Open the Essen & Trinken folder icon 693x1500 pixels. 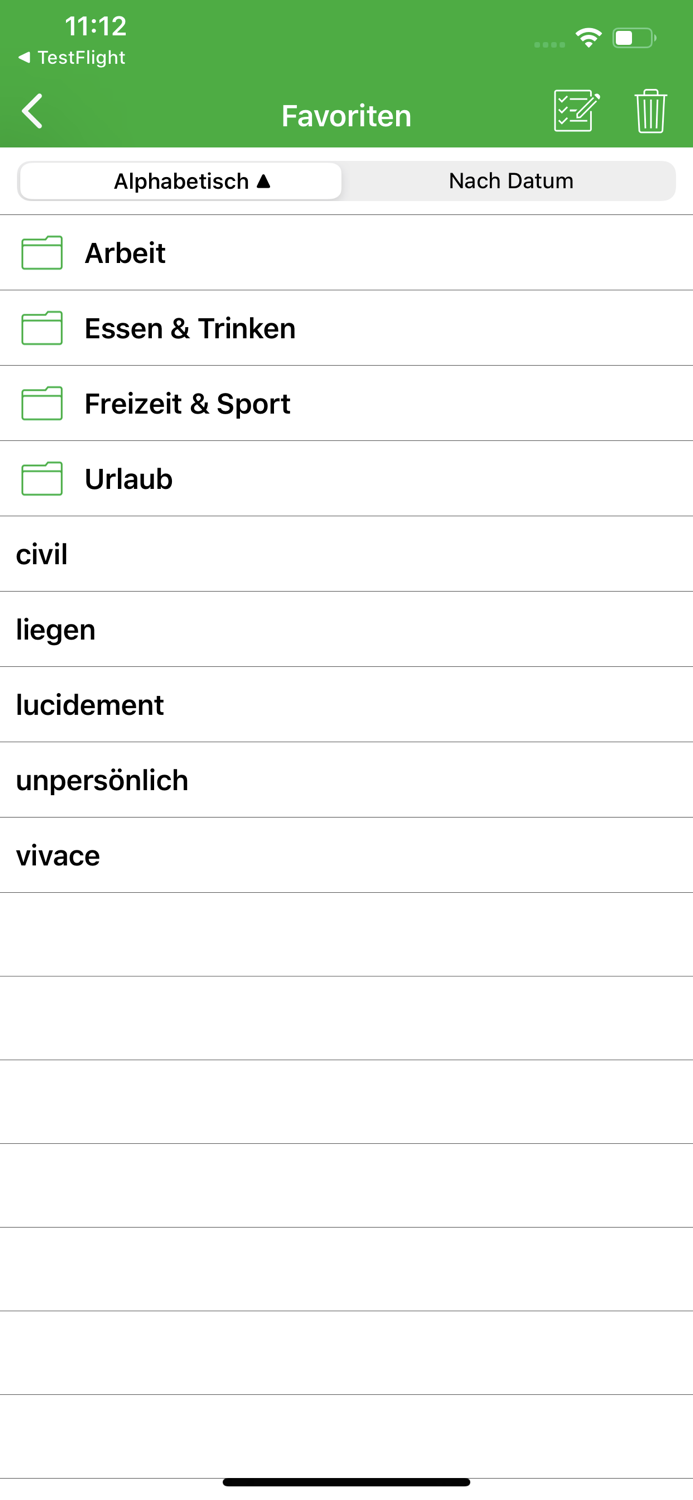point(41,328)
